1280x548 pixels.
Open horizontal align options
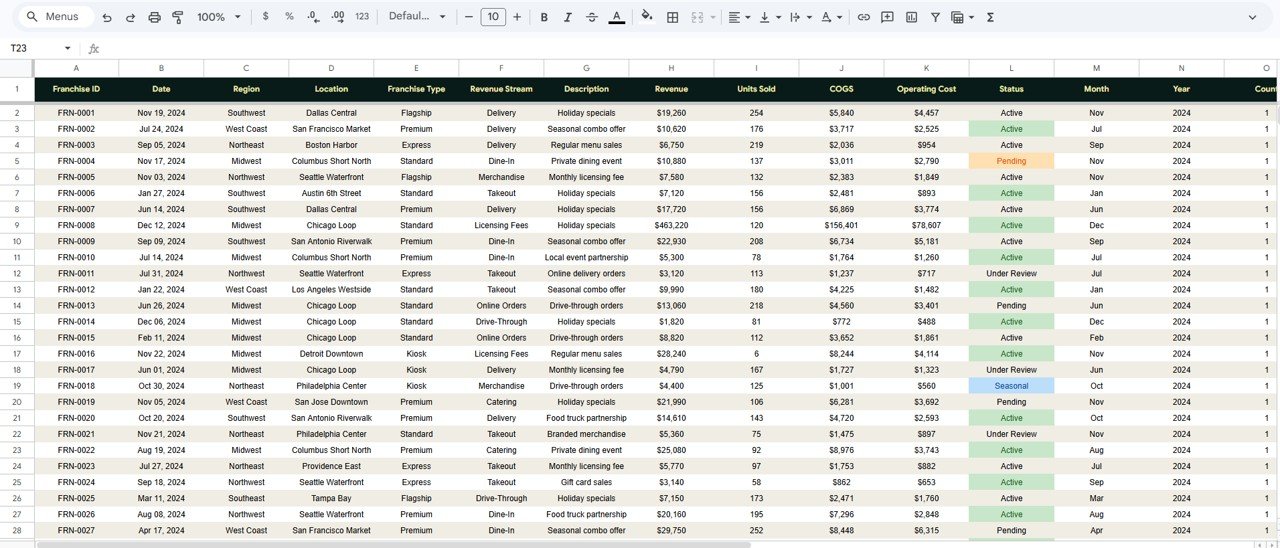pos(739,17)
